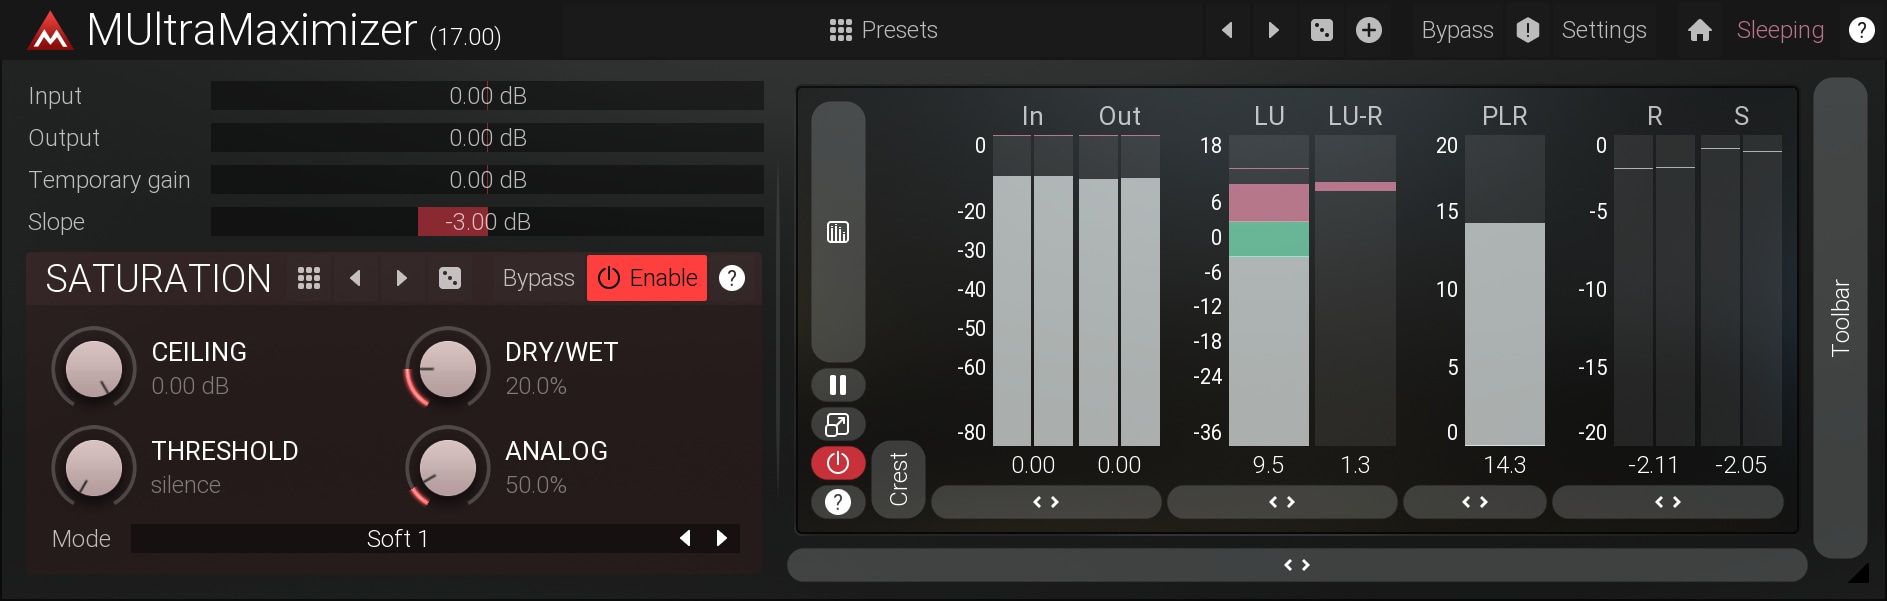Click the Crest button
The height and width of the screenshot is (601, 1887).
898,479
